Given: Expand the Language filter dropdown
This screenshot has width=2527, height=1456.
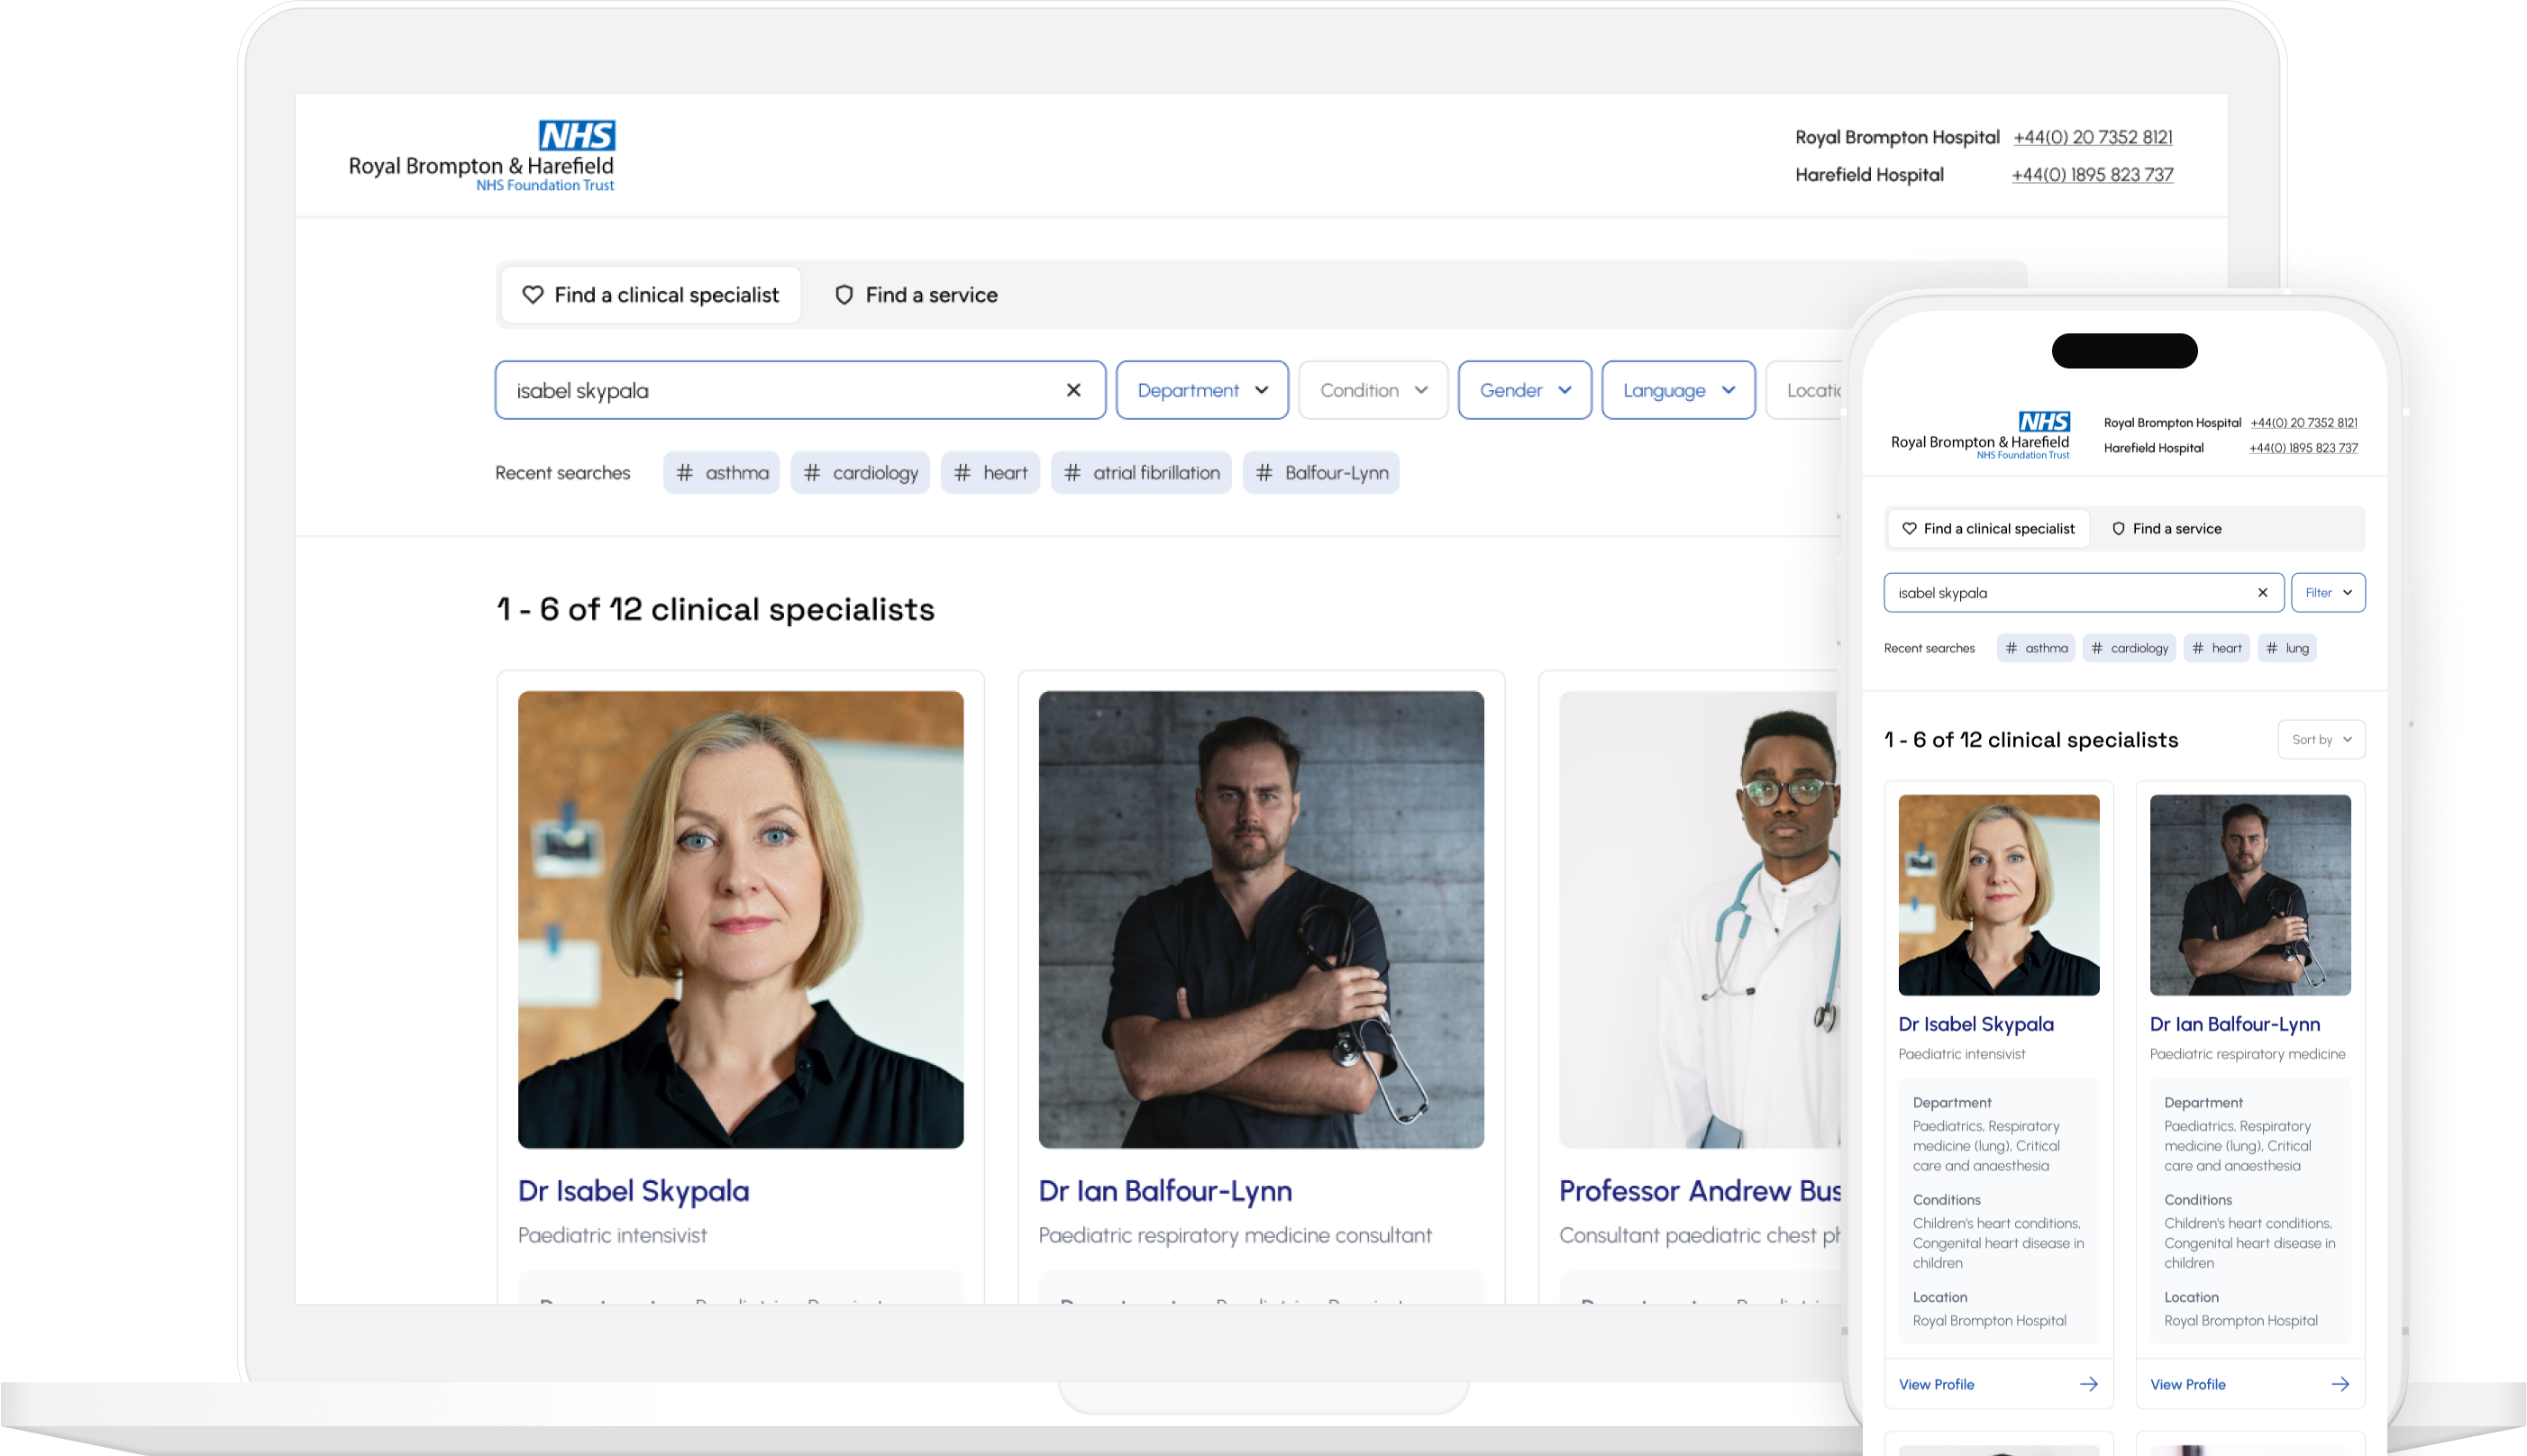Looking at the screenshot, I should coord(1677,390).
